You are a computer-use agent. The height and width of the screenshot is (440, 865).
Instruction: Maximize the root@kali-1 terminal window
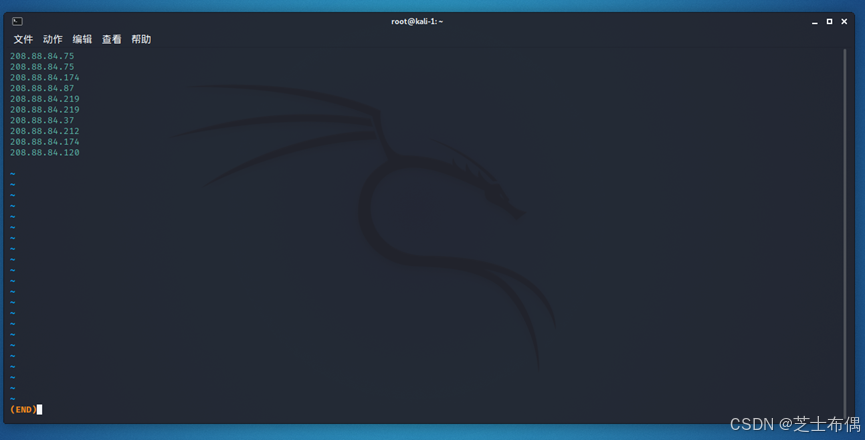click(829, 22)
